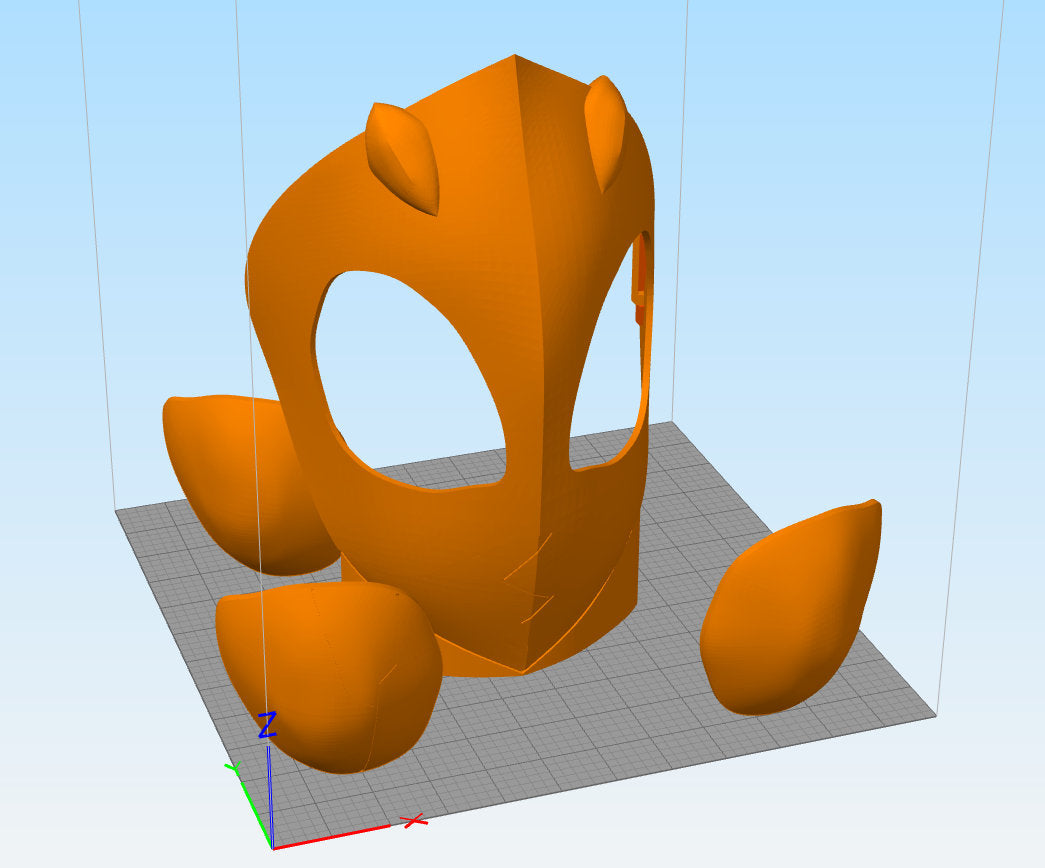Select the ear-shaped part at far right
This screenshot has width=1045, height=868.
(790, 608)
